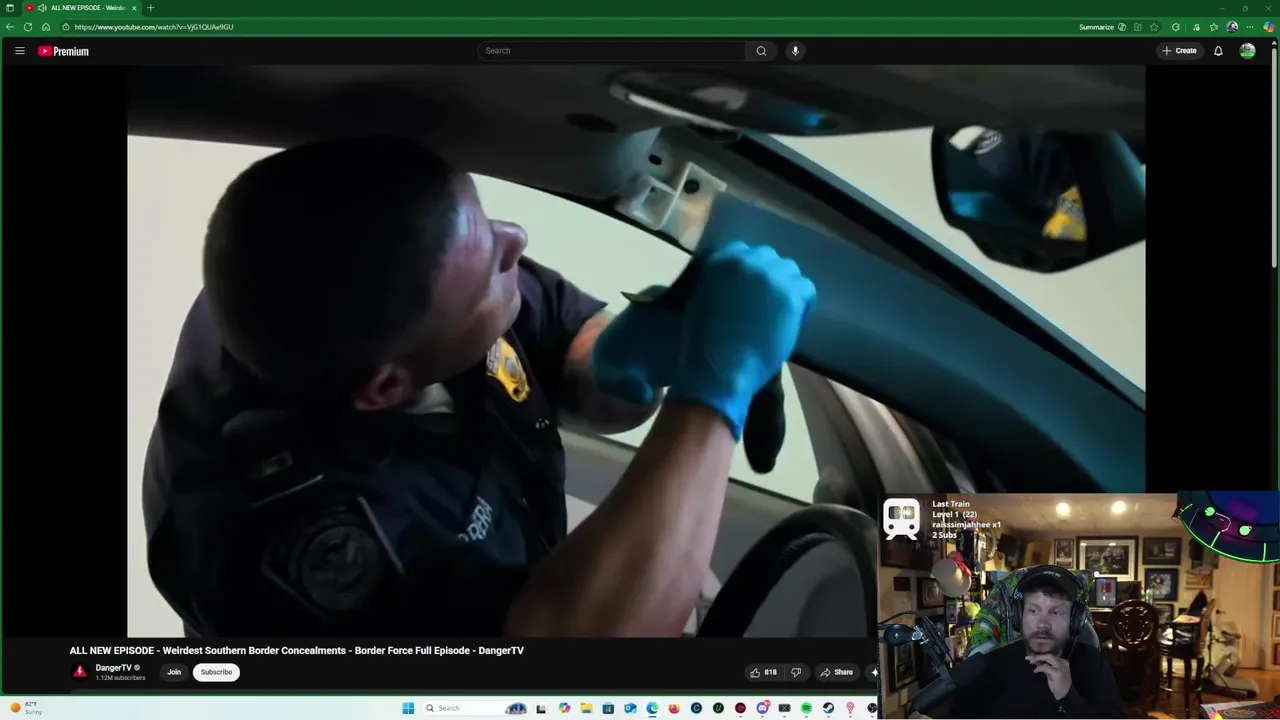Open Spotify from the taskbar

tap(806, 708)
